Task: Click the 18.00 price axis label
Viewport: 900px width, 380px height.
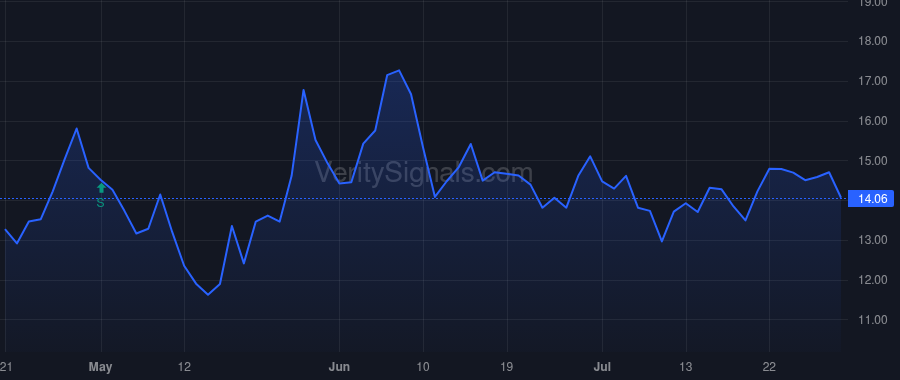Action: (x=872, y=41)
